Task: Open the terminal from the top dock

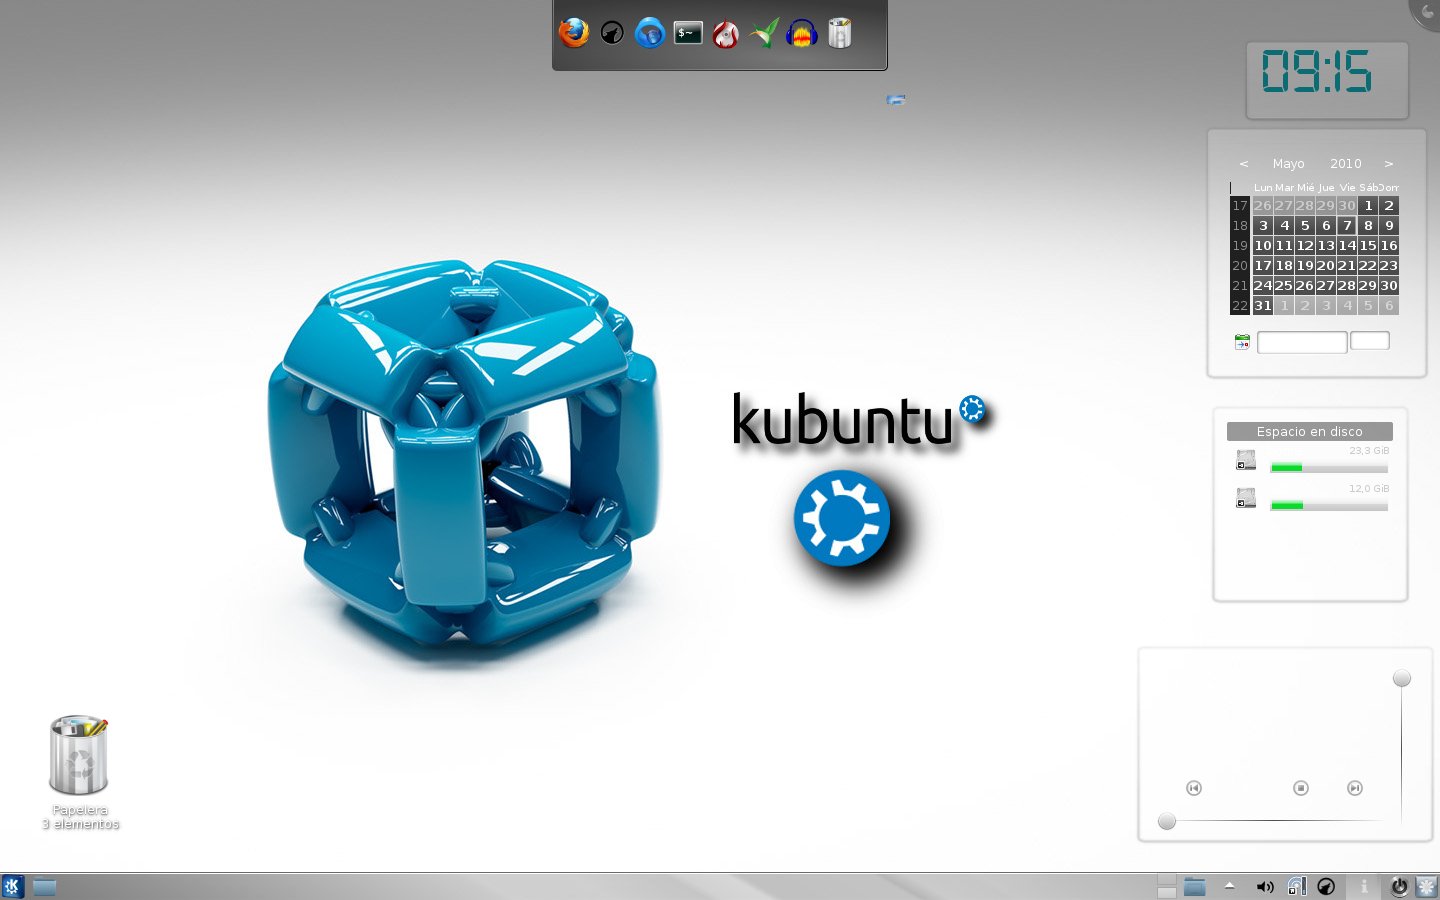Action: (x=688, y=33)
